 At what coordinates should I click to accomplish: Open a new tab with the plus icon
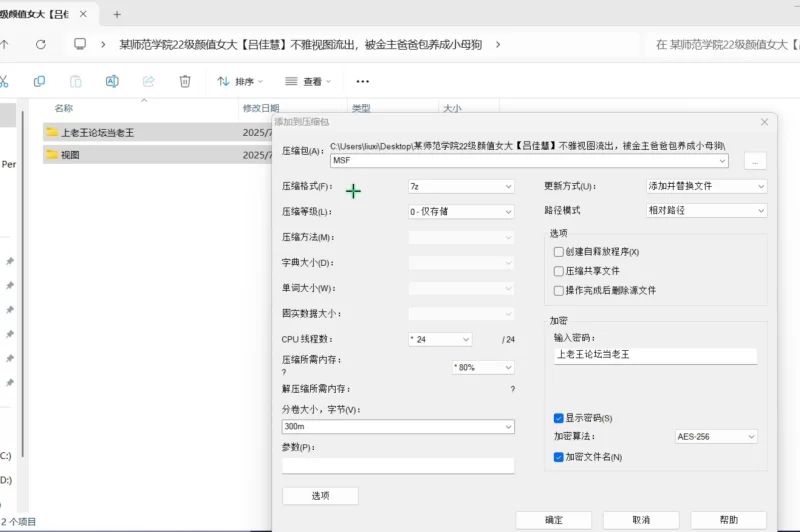point(117,15)
